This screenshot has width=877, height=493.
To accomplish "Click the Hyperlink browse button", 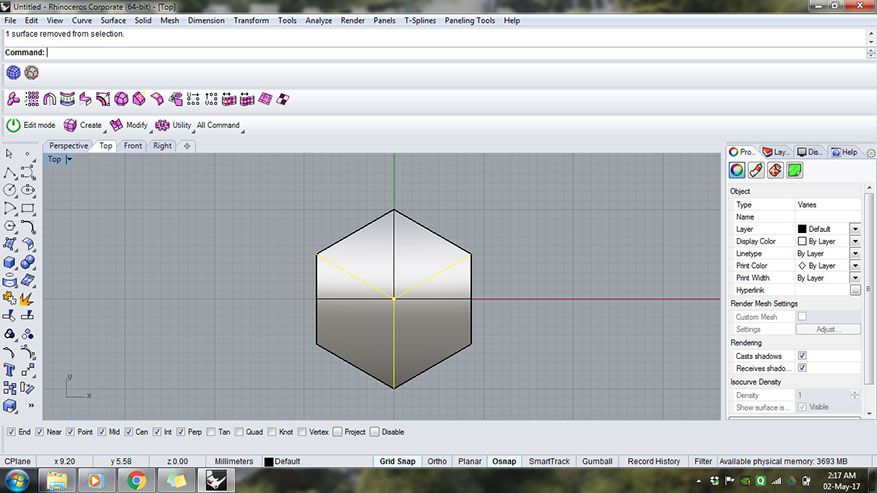I will tap(855, 290).
